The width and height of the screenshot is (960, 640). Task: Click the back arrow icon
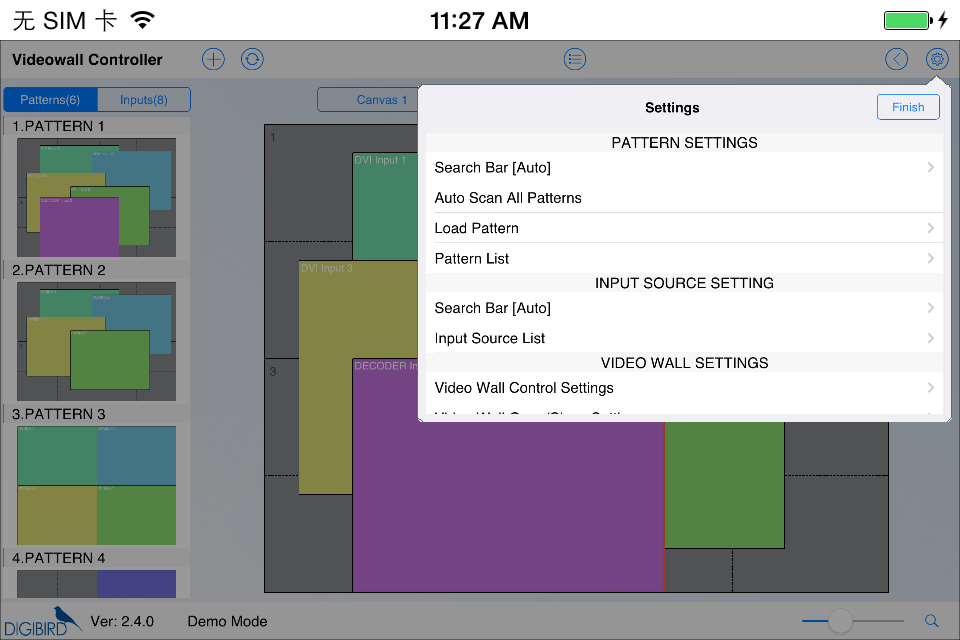[x=896, y=59]
